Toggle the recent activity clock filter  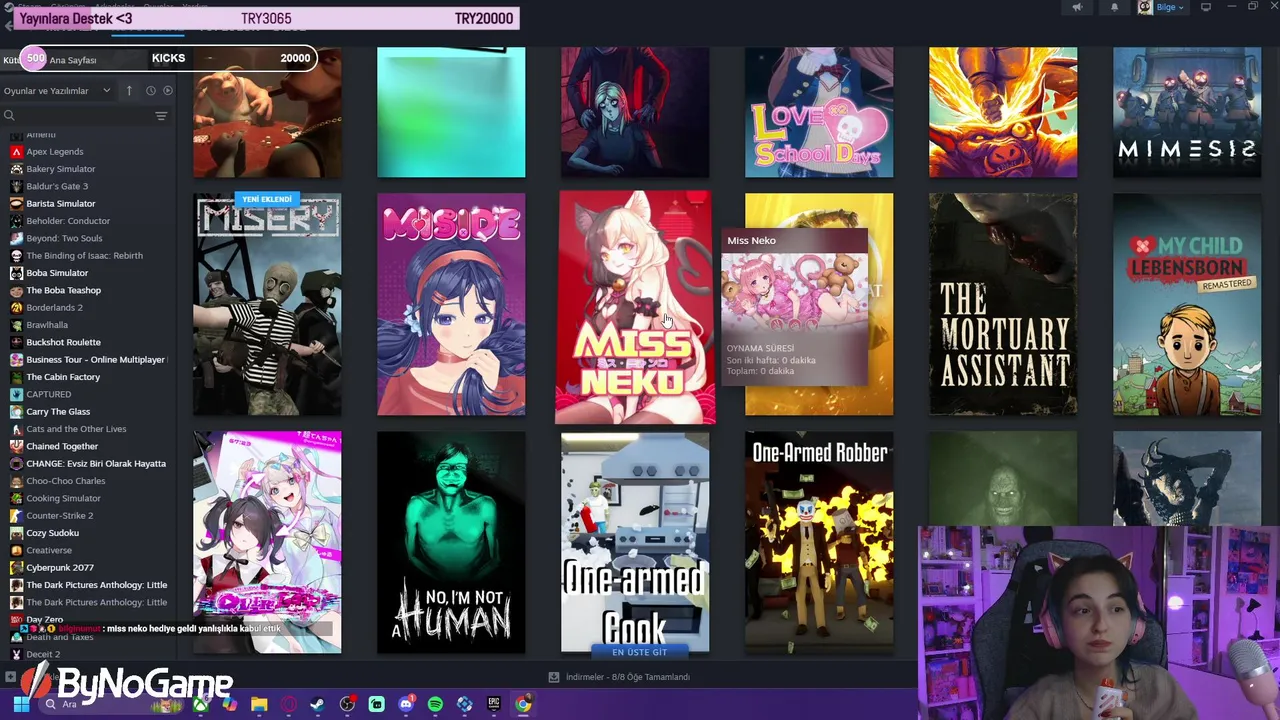151,91
